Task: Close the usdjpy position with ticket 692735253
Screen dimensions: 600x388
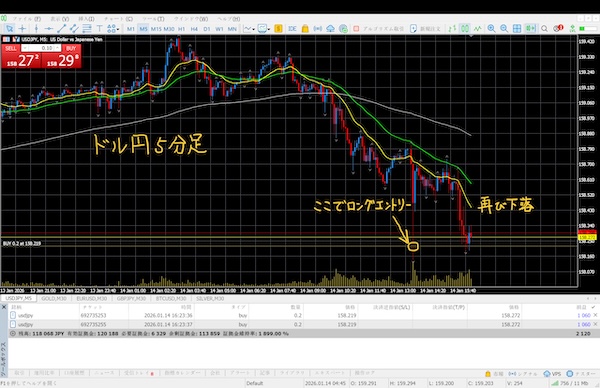Action: pyautogui.click(x=595, y=315)
